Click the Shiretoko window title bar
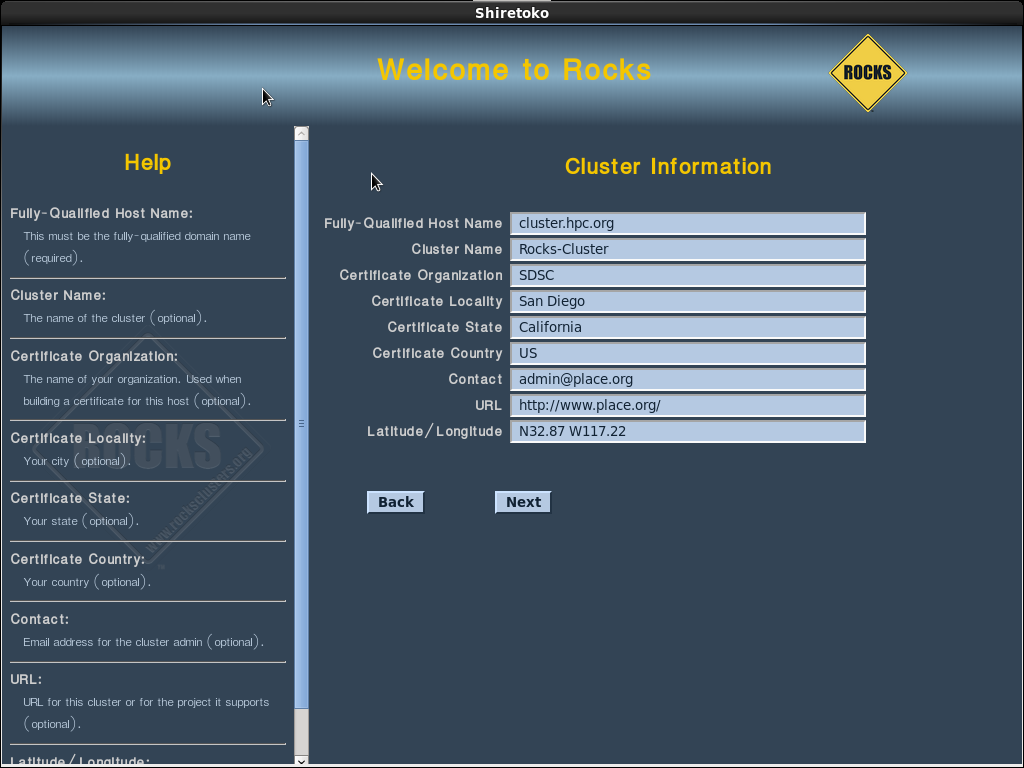1024x768 pixels. click(x=511, y=12)
